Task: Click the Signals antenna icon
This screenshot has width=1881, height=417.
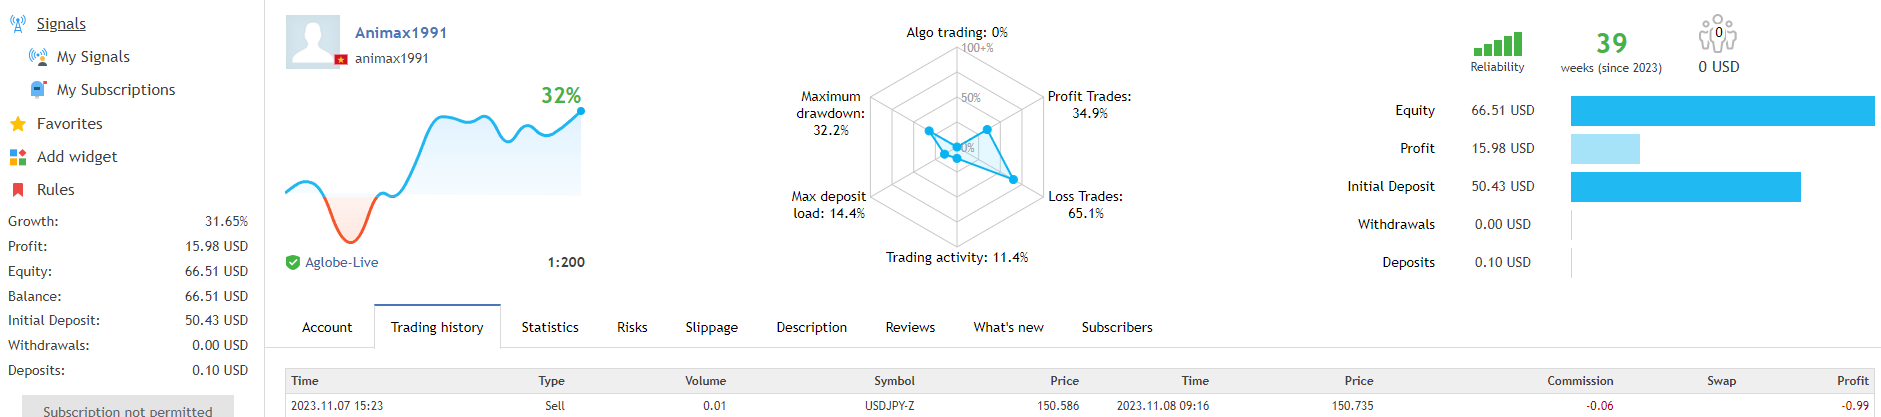Action: coord(17,23)
